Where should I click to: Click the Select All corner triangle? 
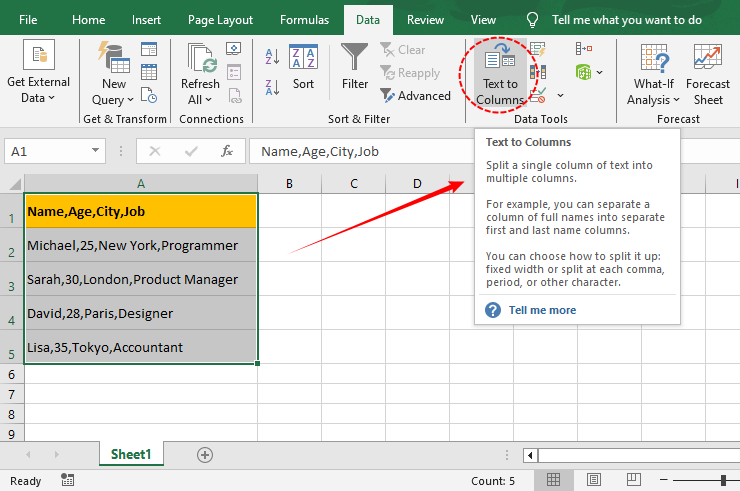tap(13, 183)
